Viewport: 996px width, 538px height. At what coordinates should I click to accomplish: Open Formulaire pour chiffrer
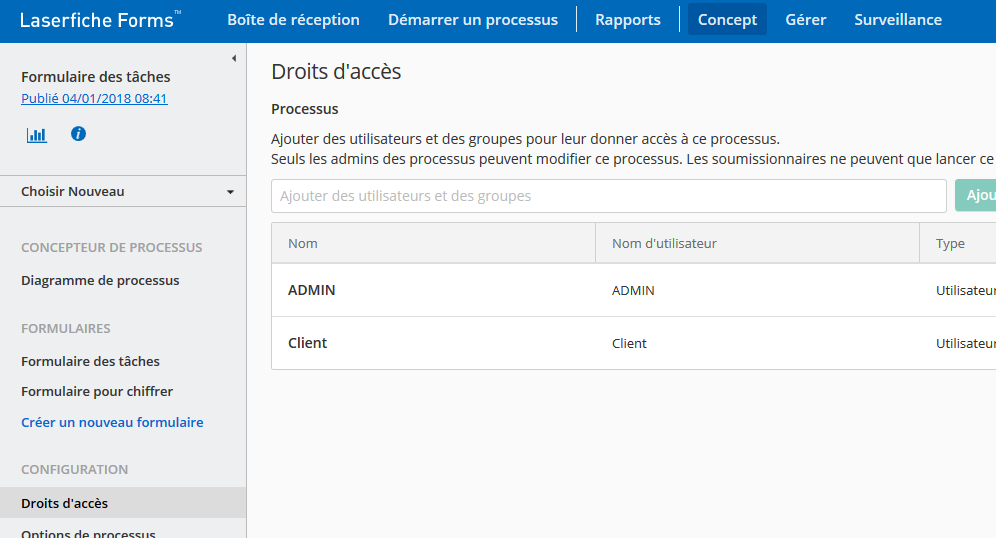[97, 391]
